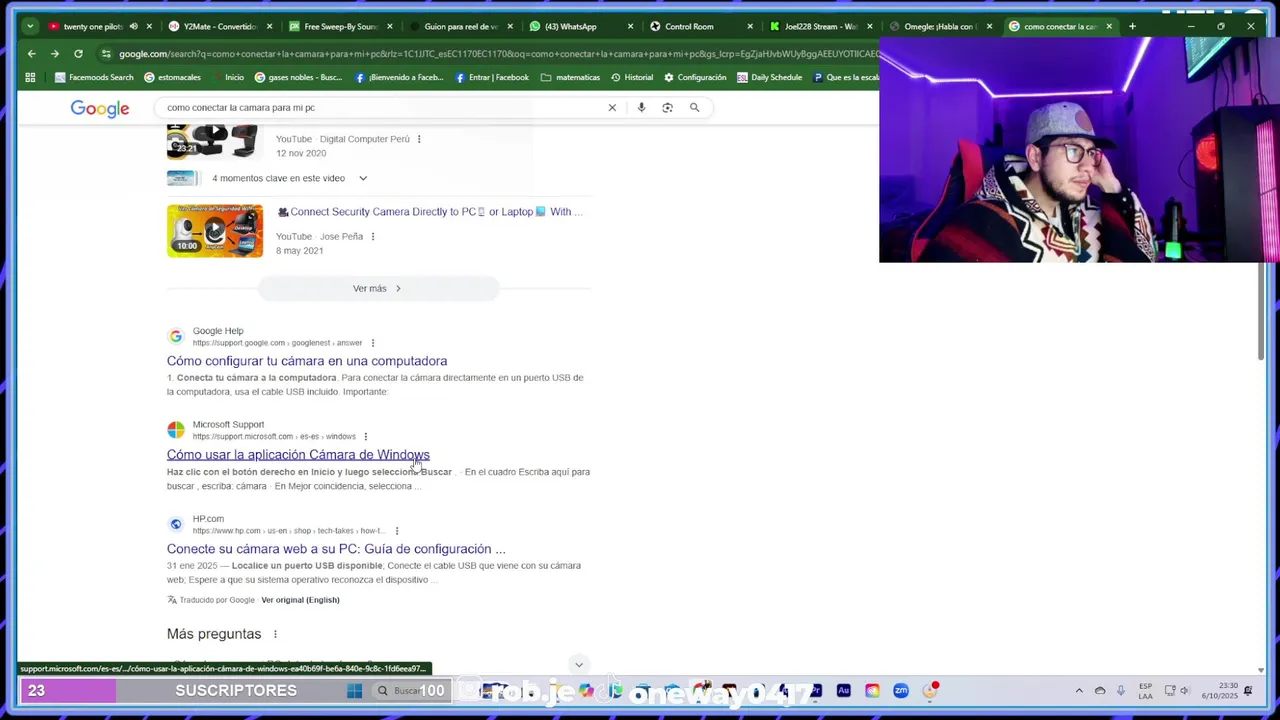Open the Windows Start menu
The width and height of the screenshot is (1280, 720).
[354, 690]
